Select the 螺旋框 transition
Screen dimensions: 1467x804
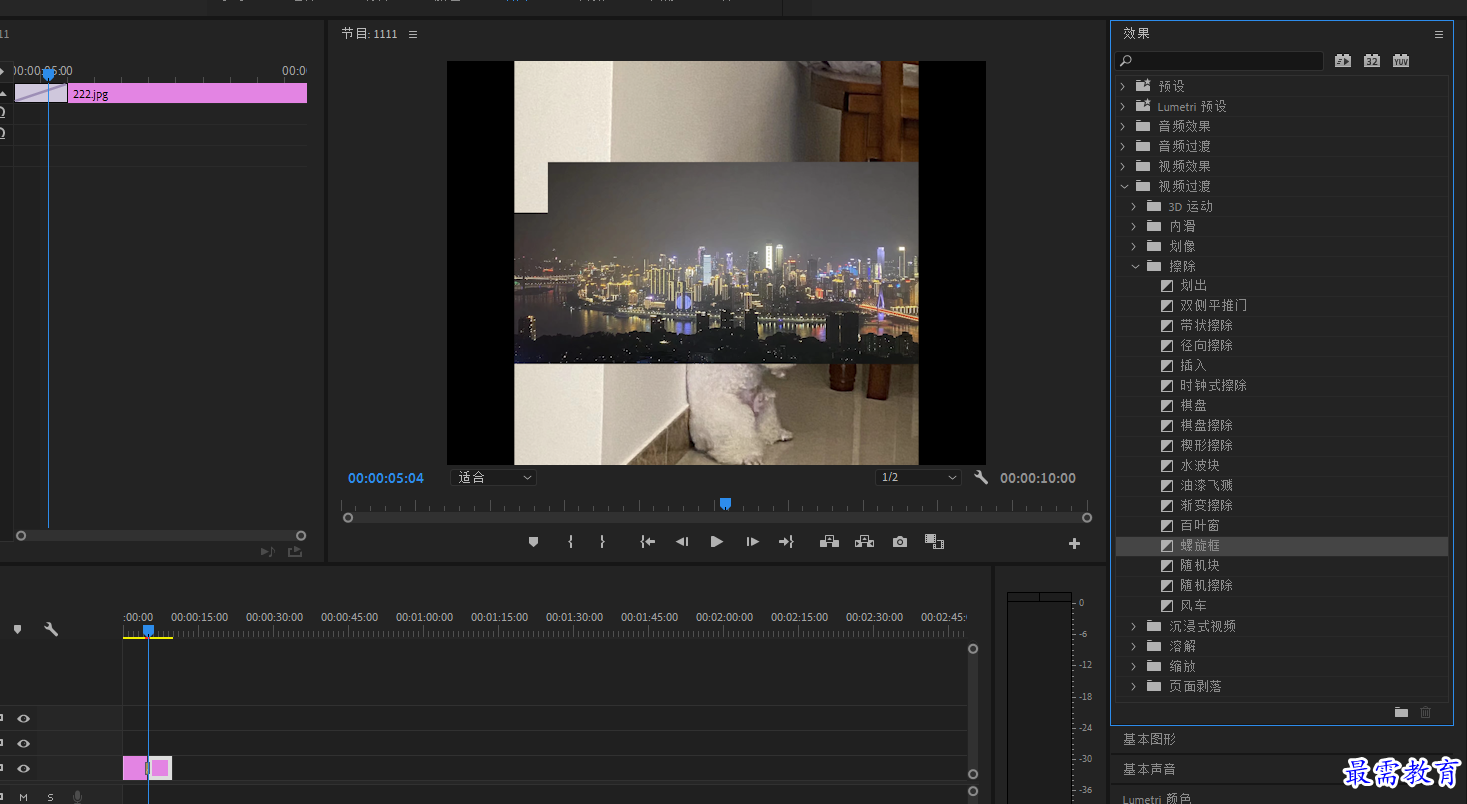coord(1200,545)
